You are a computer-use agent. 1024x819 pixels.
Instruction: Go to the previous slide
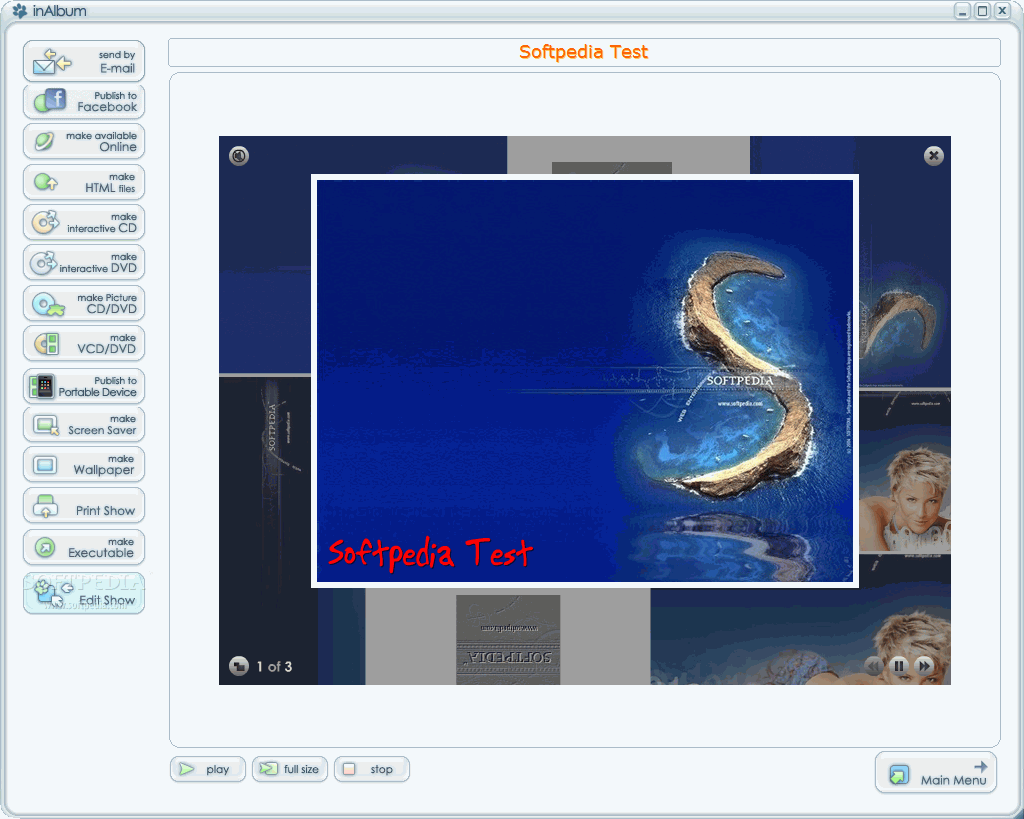873,666
